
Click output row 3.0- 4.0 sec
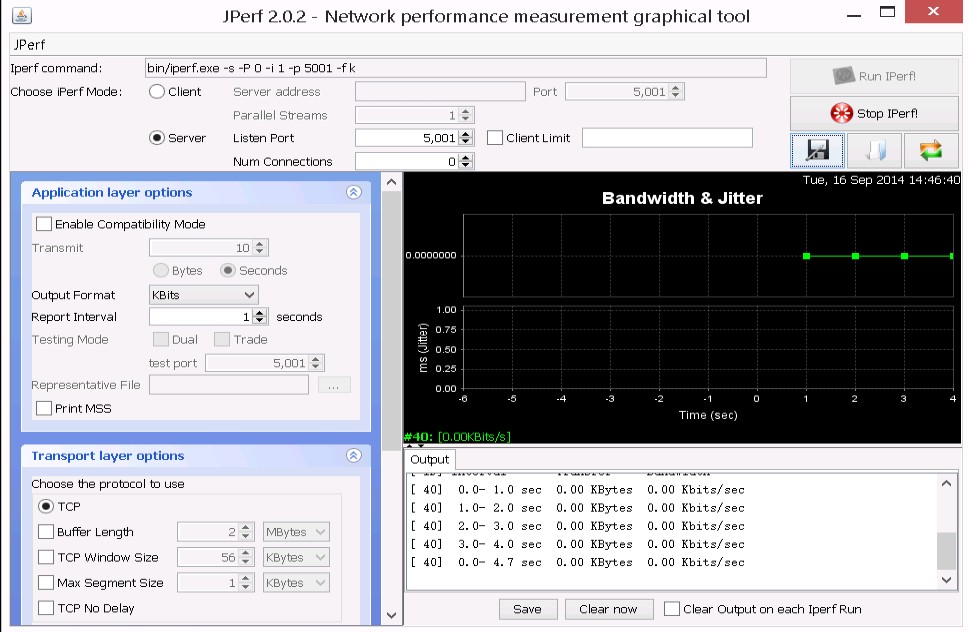click(578, 544)
